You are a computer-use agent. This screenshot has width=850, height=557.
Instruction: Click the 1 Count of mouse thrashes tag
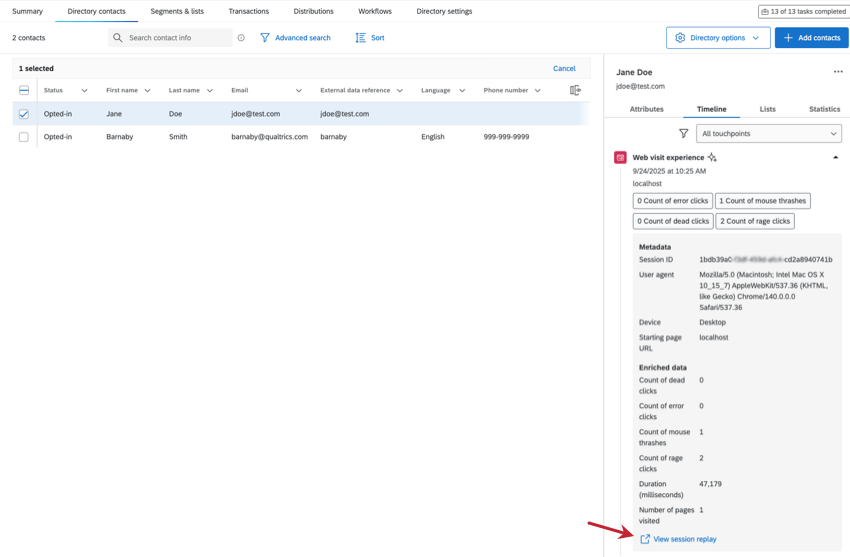click(x=763, y=200)
